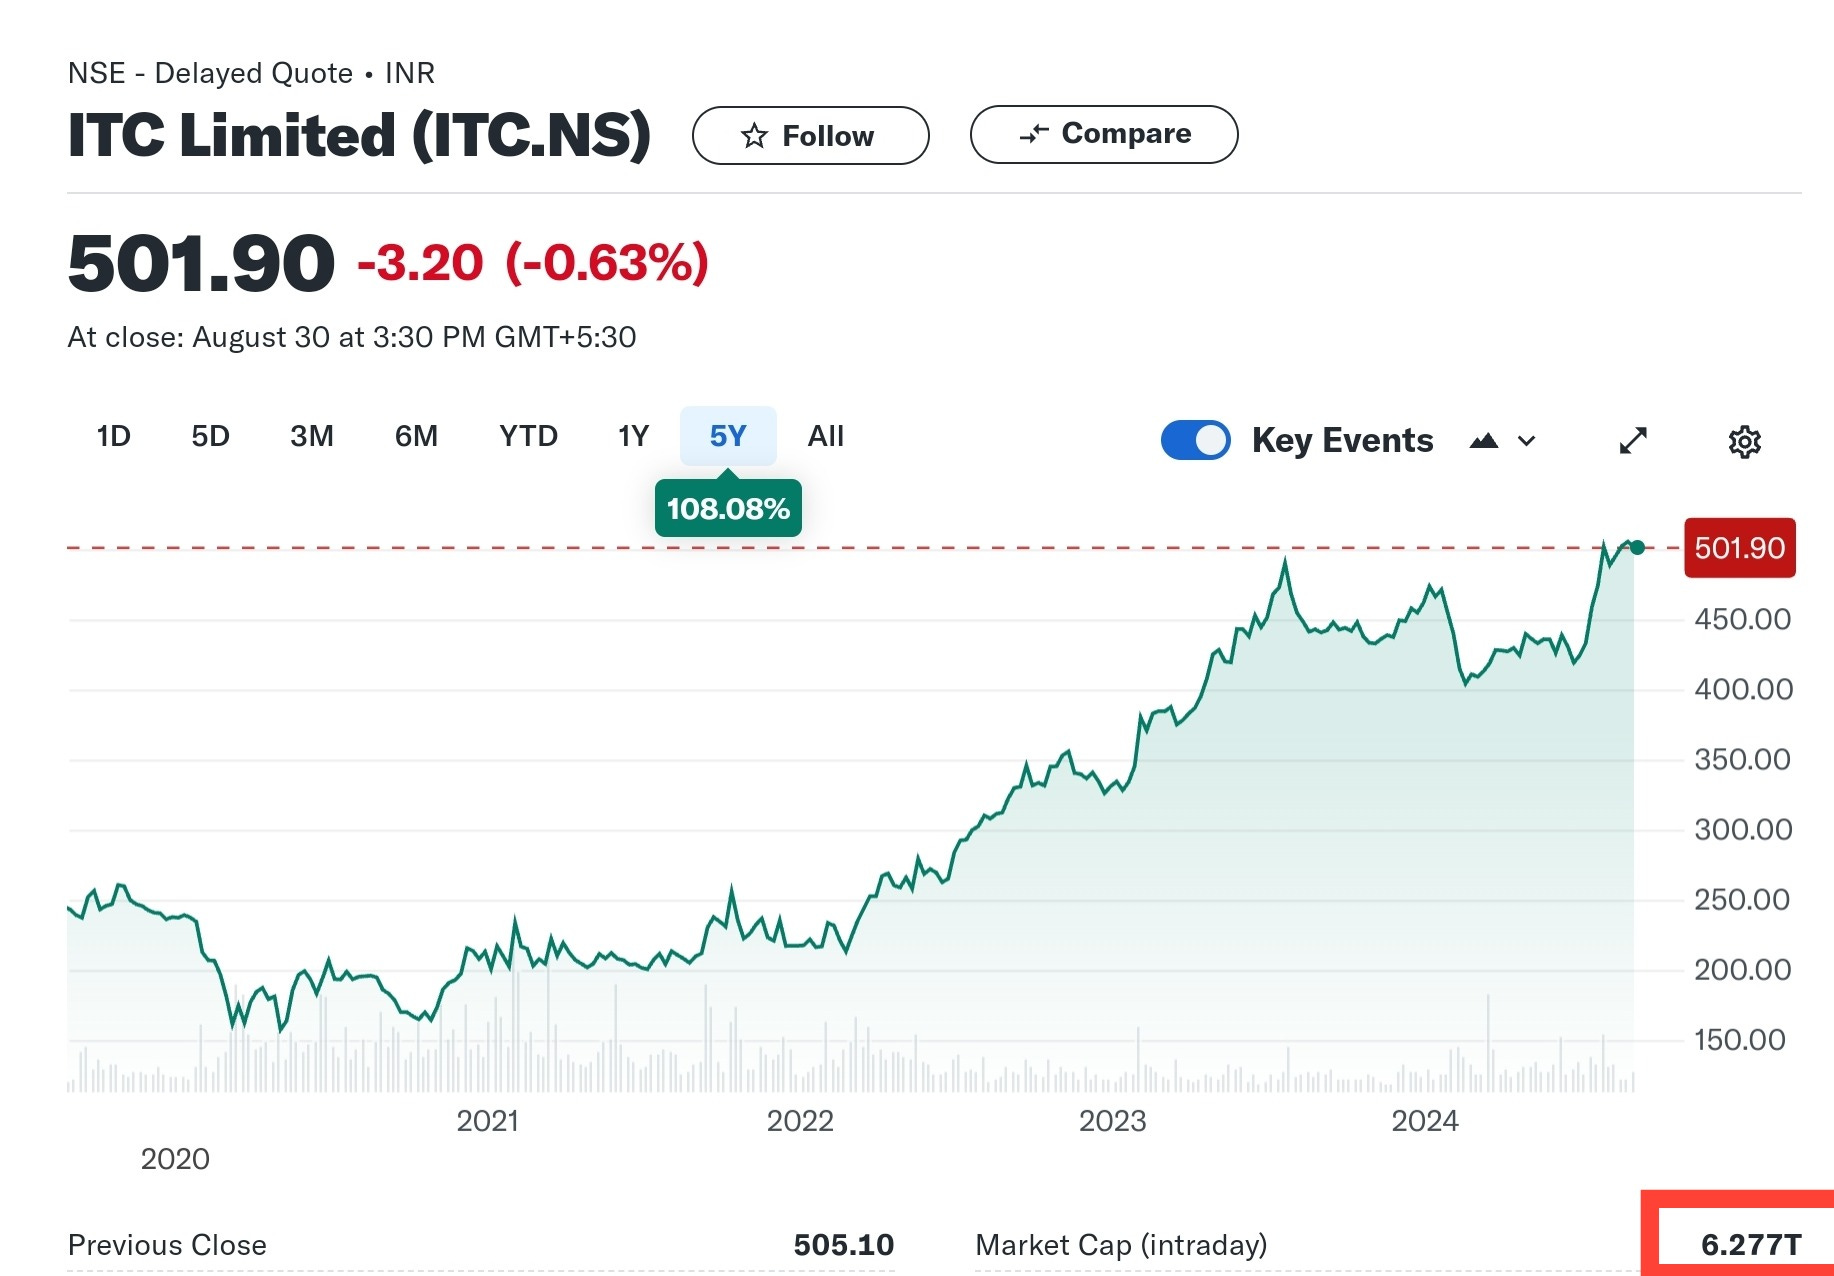Open the chart type dropdown chevron
Screen dimensions: 1834x1276
tap(1526, 441)
